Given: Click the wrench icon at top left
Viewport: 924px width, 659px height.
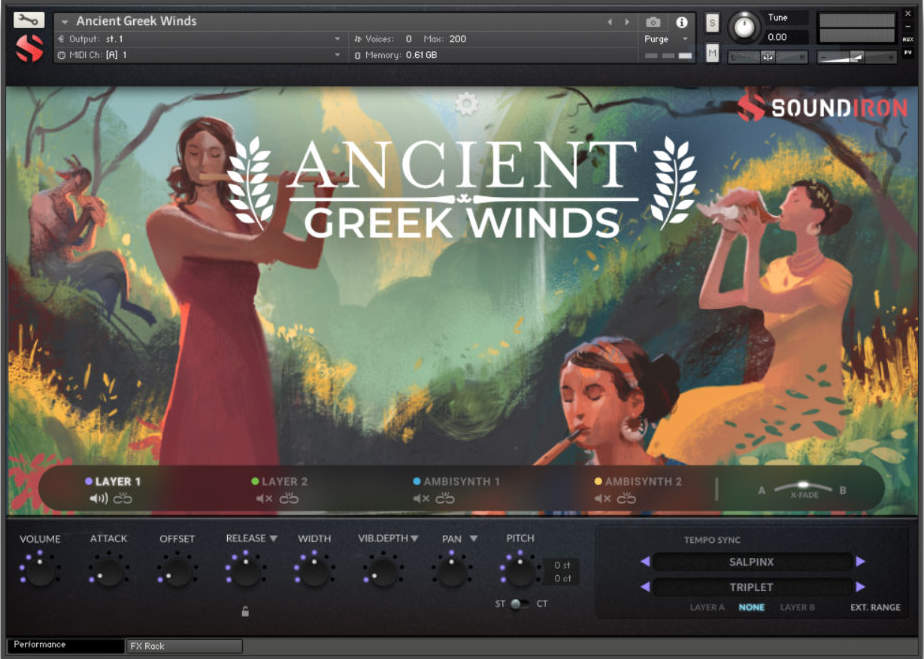Looking at the screenshot, I should coord(27,18).
